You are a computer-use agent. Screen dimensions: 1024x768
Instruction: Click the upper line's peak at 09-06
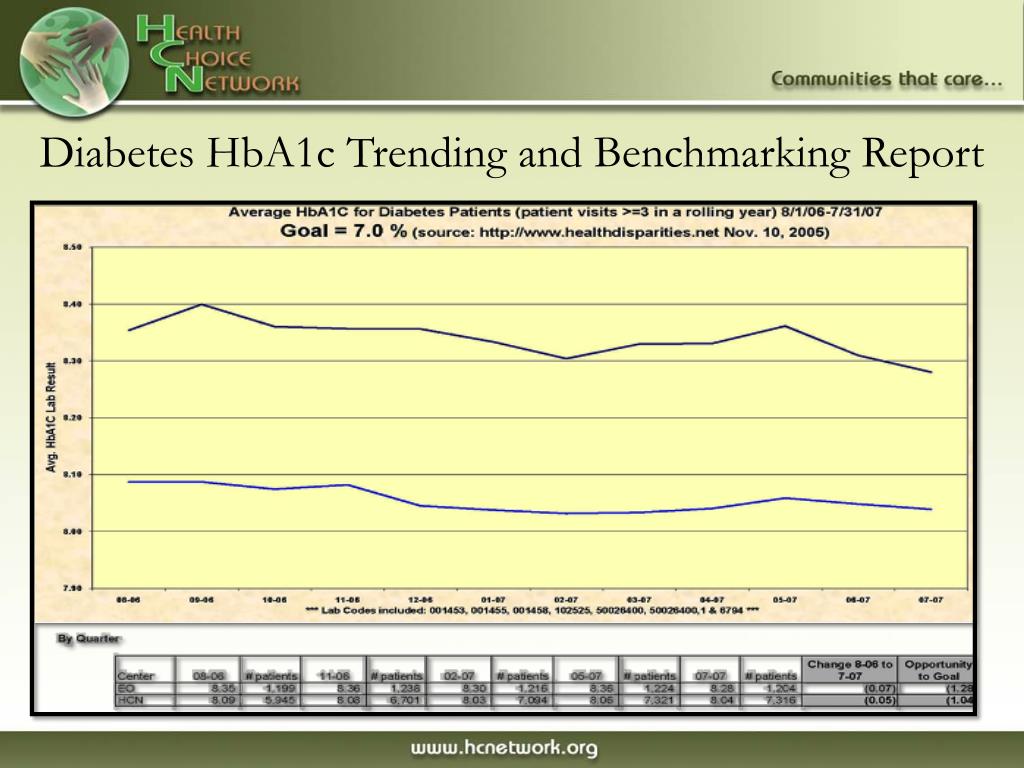202,304
